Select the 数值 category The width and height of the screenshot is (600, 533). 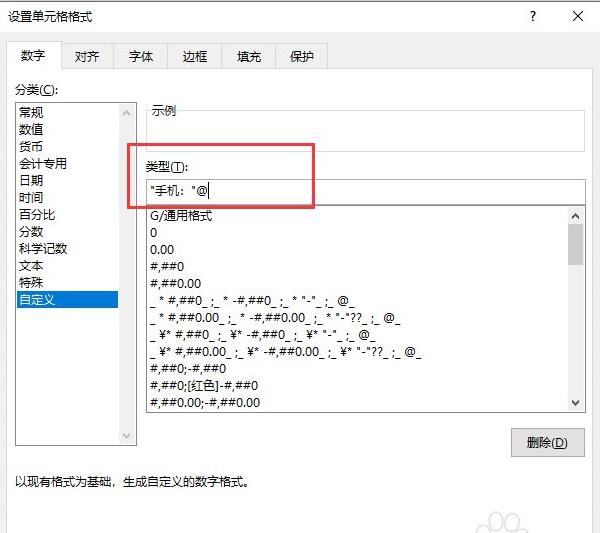(x=67, y=129)
